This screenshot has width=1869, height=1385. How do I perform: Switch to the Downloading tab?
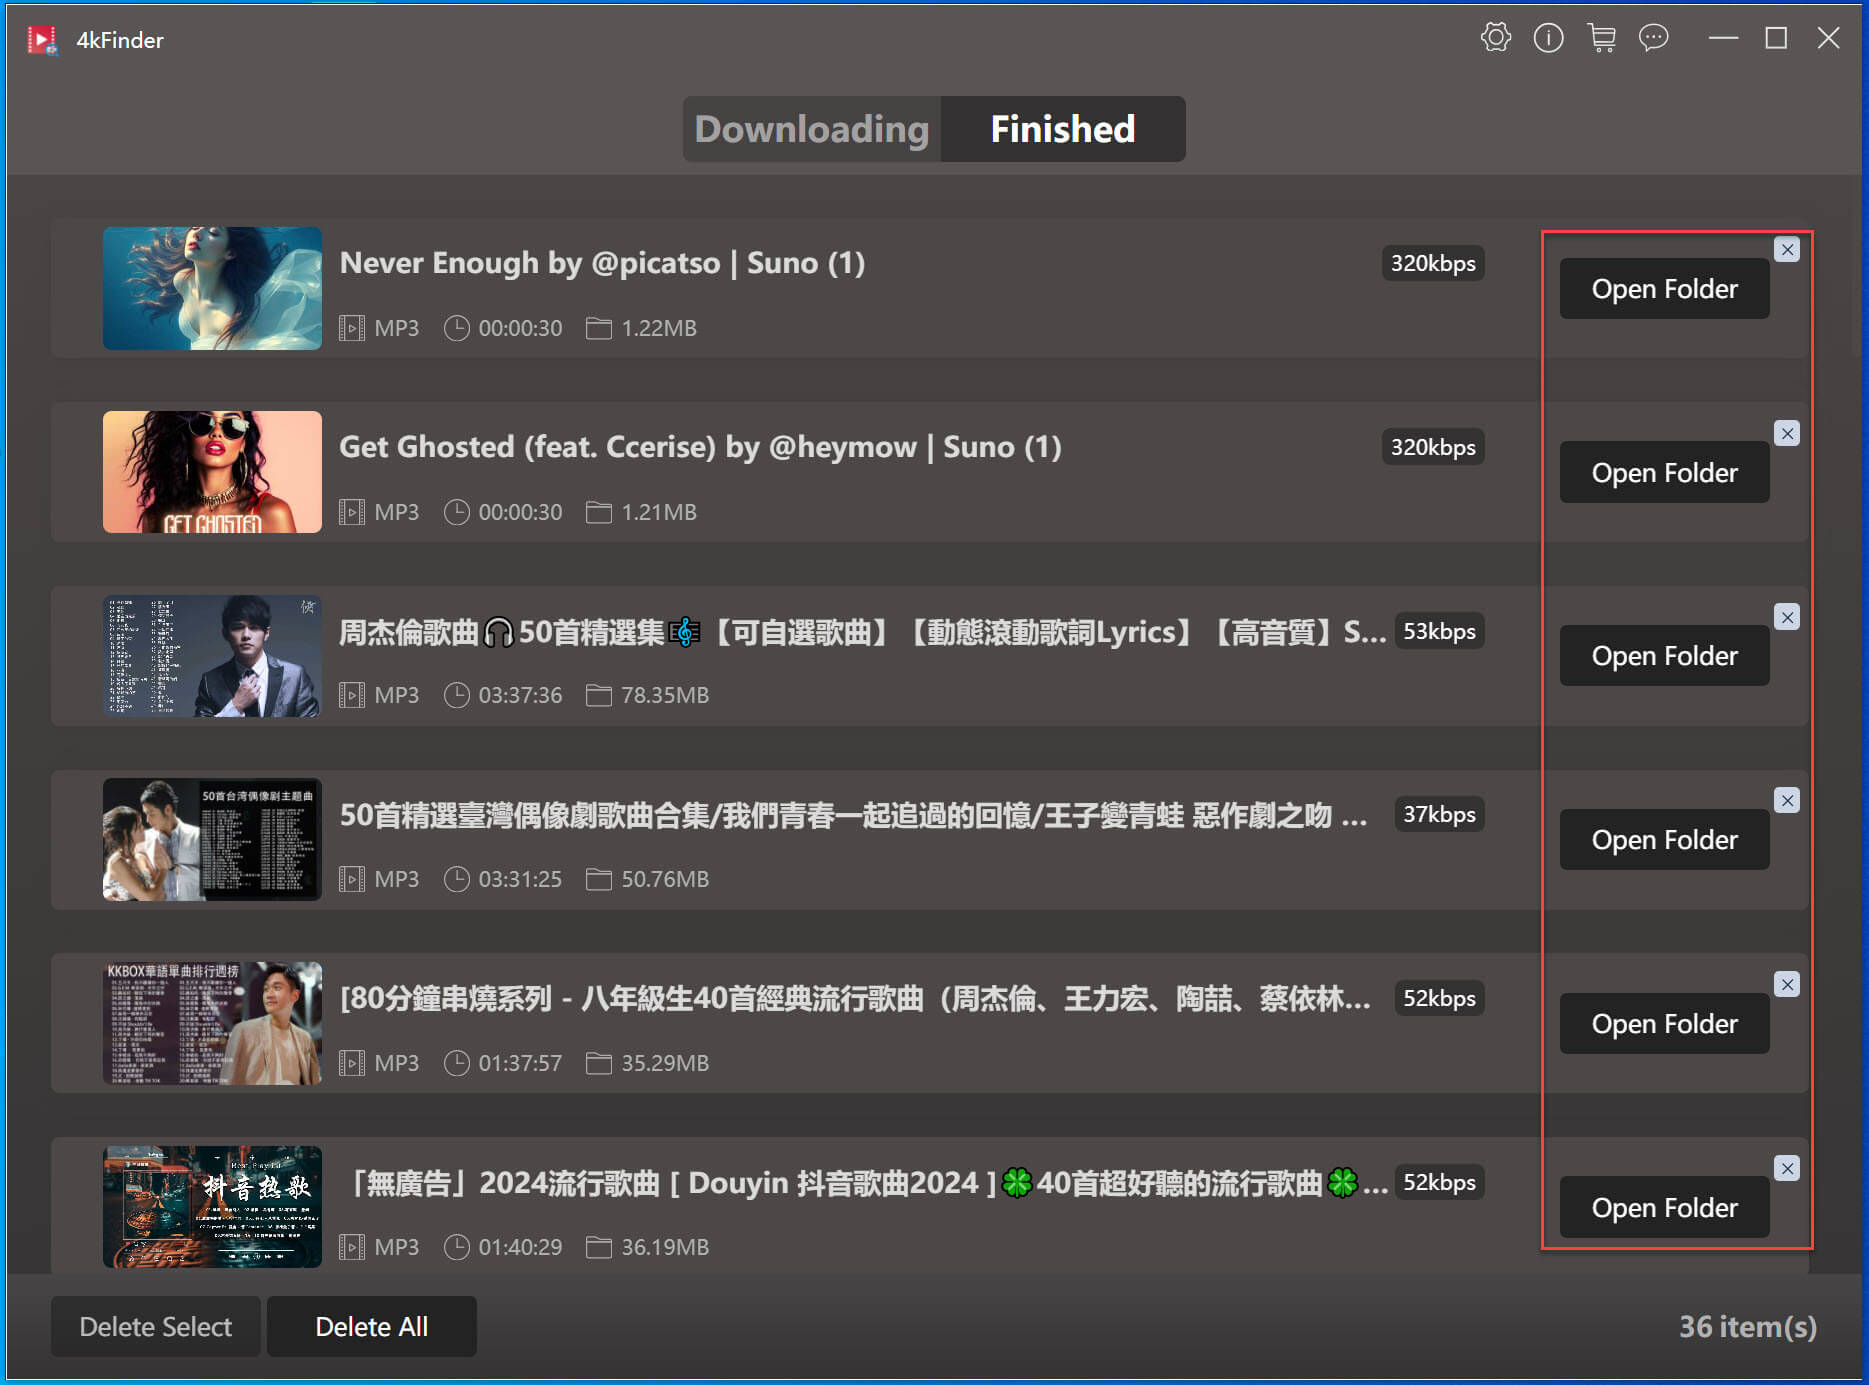[x=811, y=129]
